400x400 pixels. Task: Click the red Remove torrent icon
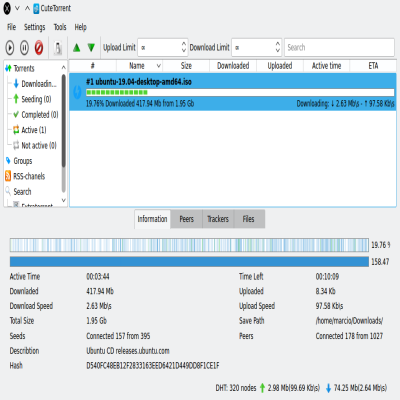click(x=39, y=48)
